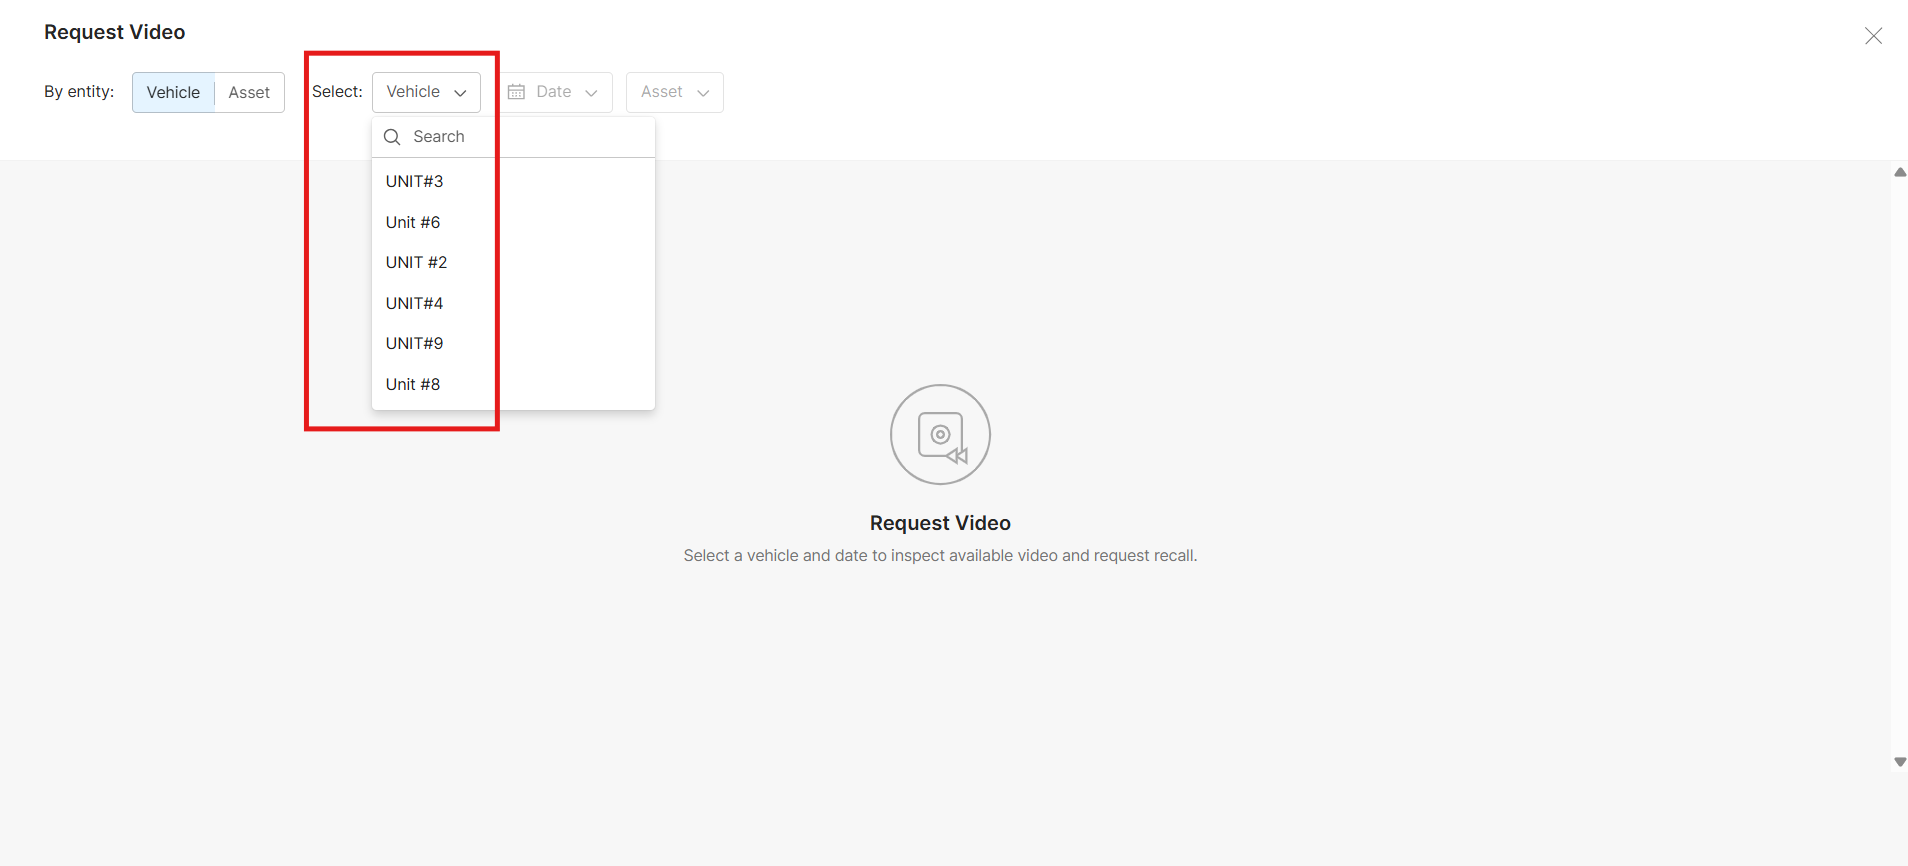Open the Date picker dropdown
Viewport: 1908px width, 866px height.
coord(554,92)
